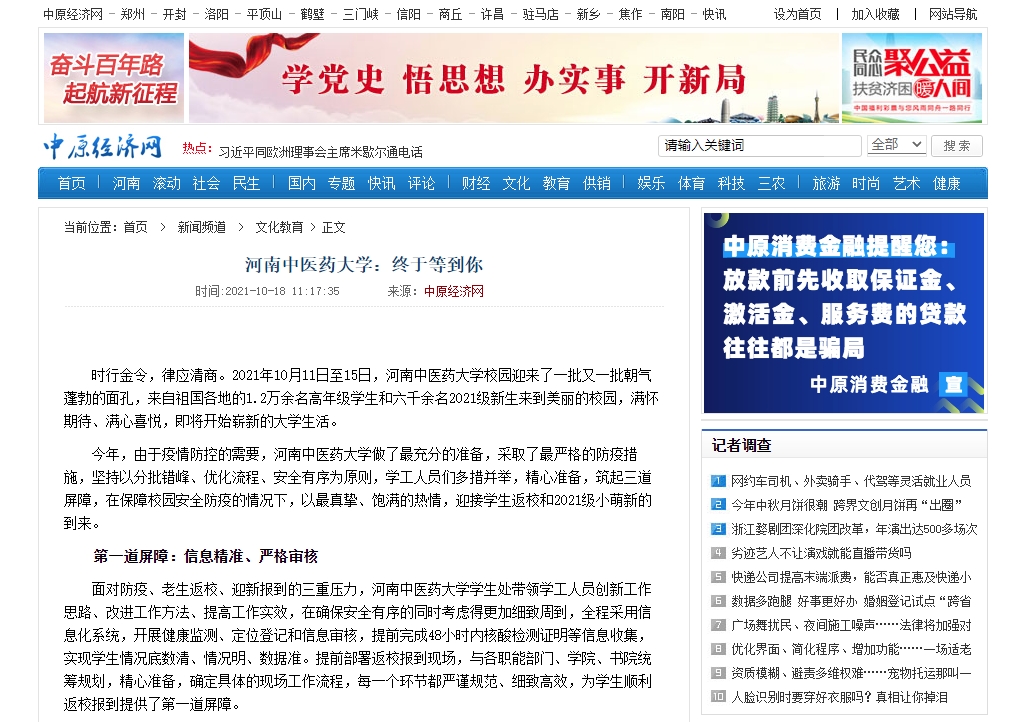Viewport: 1025px width, 722px height.
Task: Open the 中原消费金融 advertisement
Action: (x=843, y=312)
